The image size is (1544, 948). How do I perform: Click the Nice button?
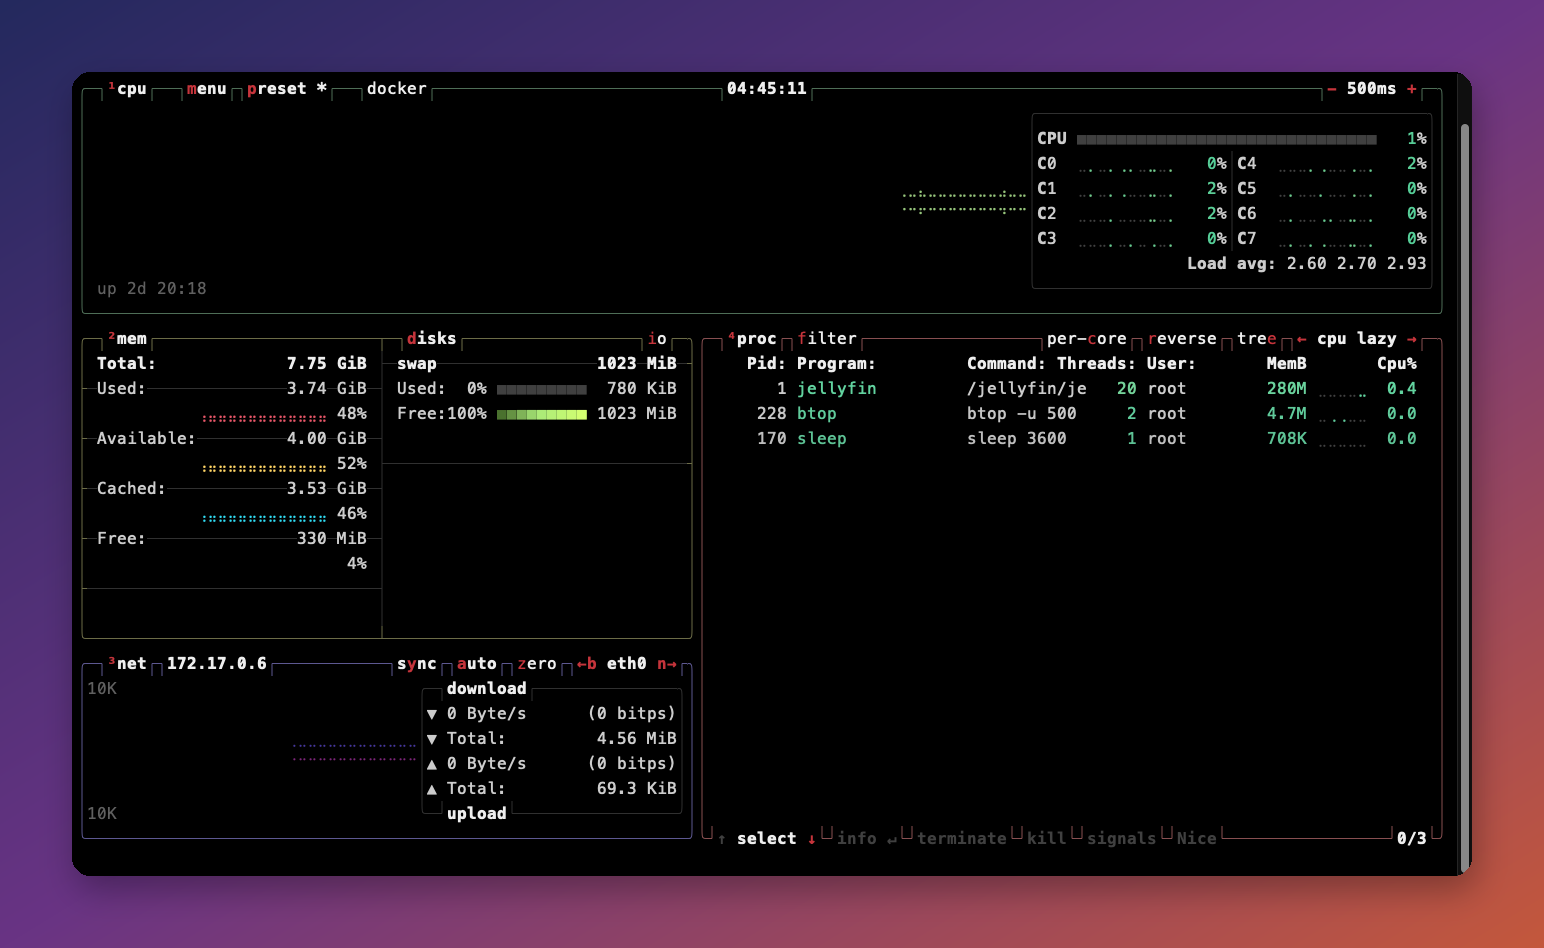[x=1197, y=839]
